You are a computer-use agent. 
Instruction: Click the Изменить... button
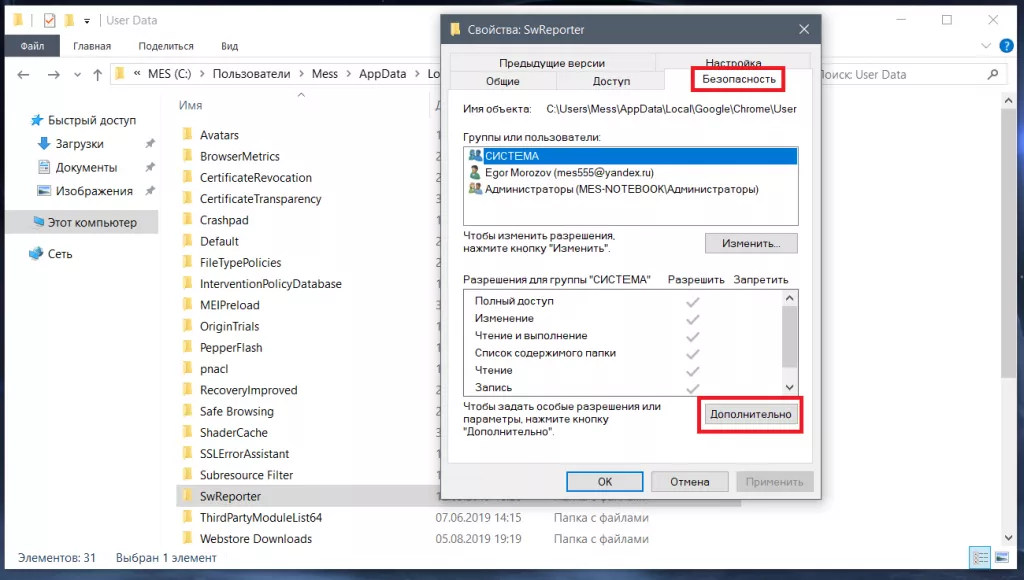[x=751, y=243]
